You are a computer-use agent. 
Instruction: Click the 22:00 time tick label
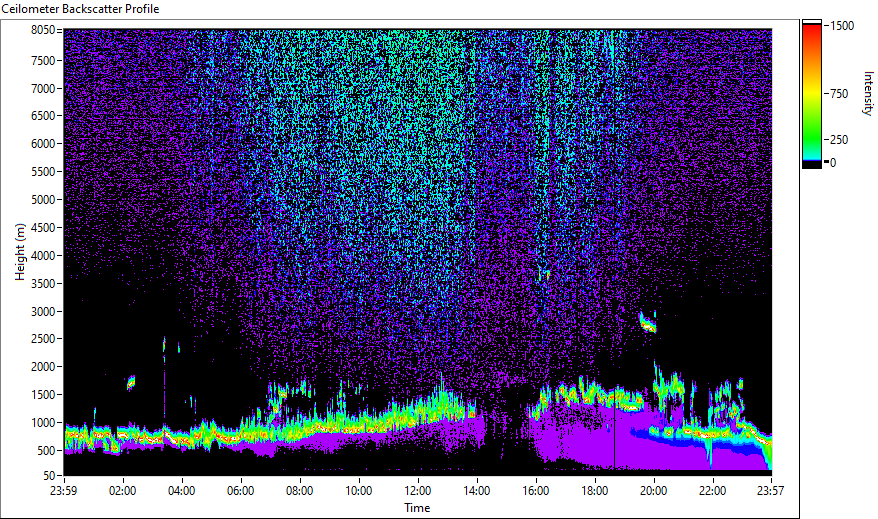tap(713, 491)
